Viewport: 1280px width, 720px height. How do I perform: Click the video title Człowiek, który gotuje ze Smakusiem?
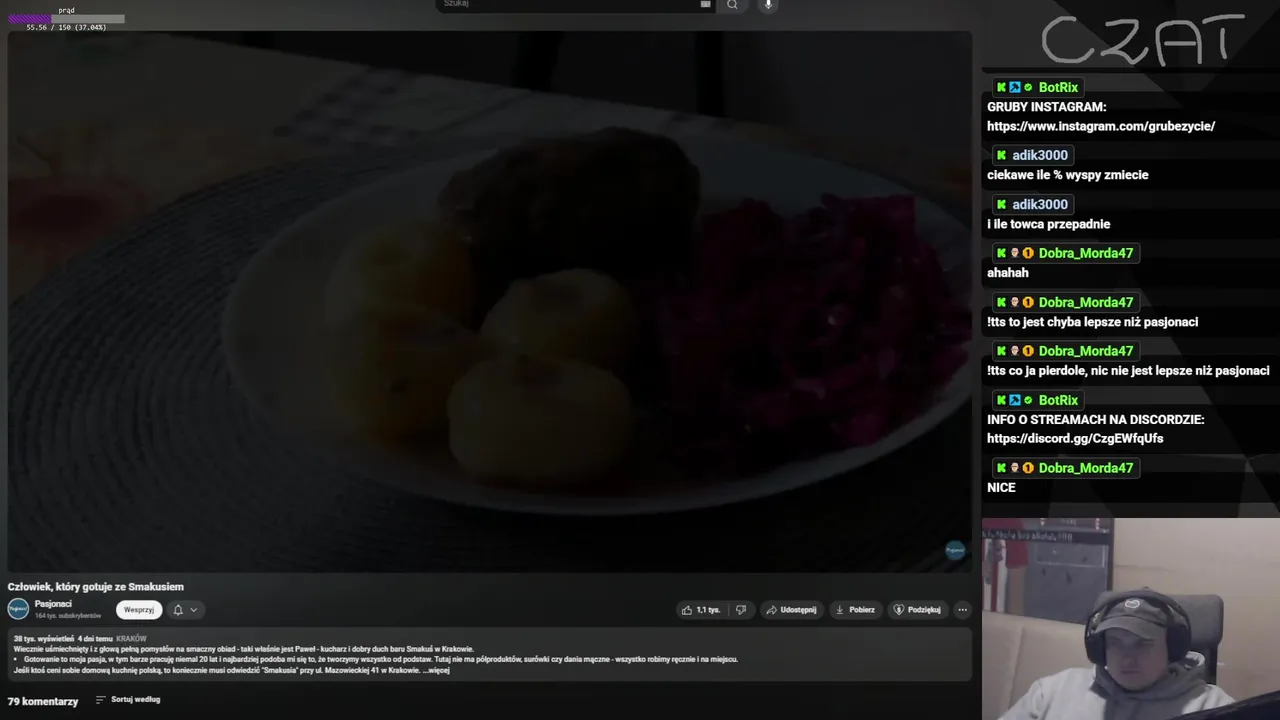click(x=96, y=587)
